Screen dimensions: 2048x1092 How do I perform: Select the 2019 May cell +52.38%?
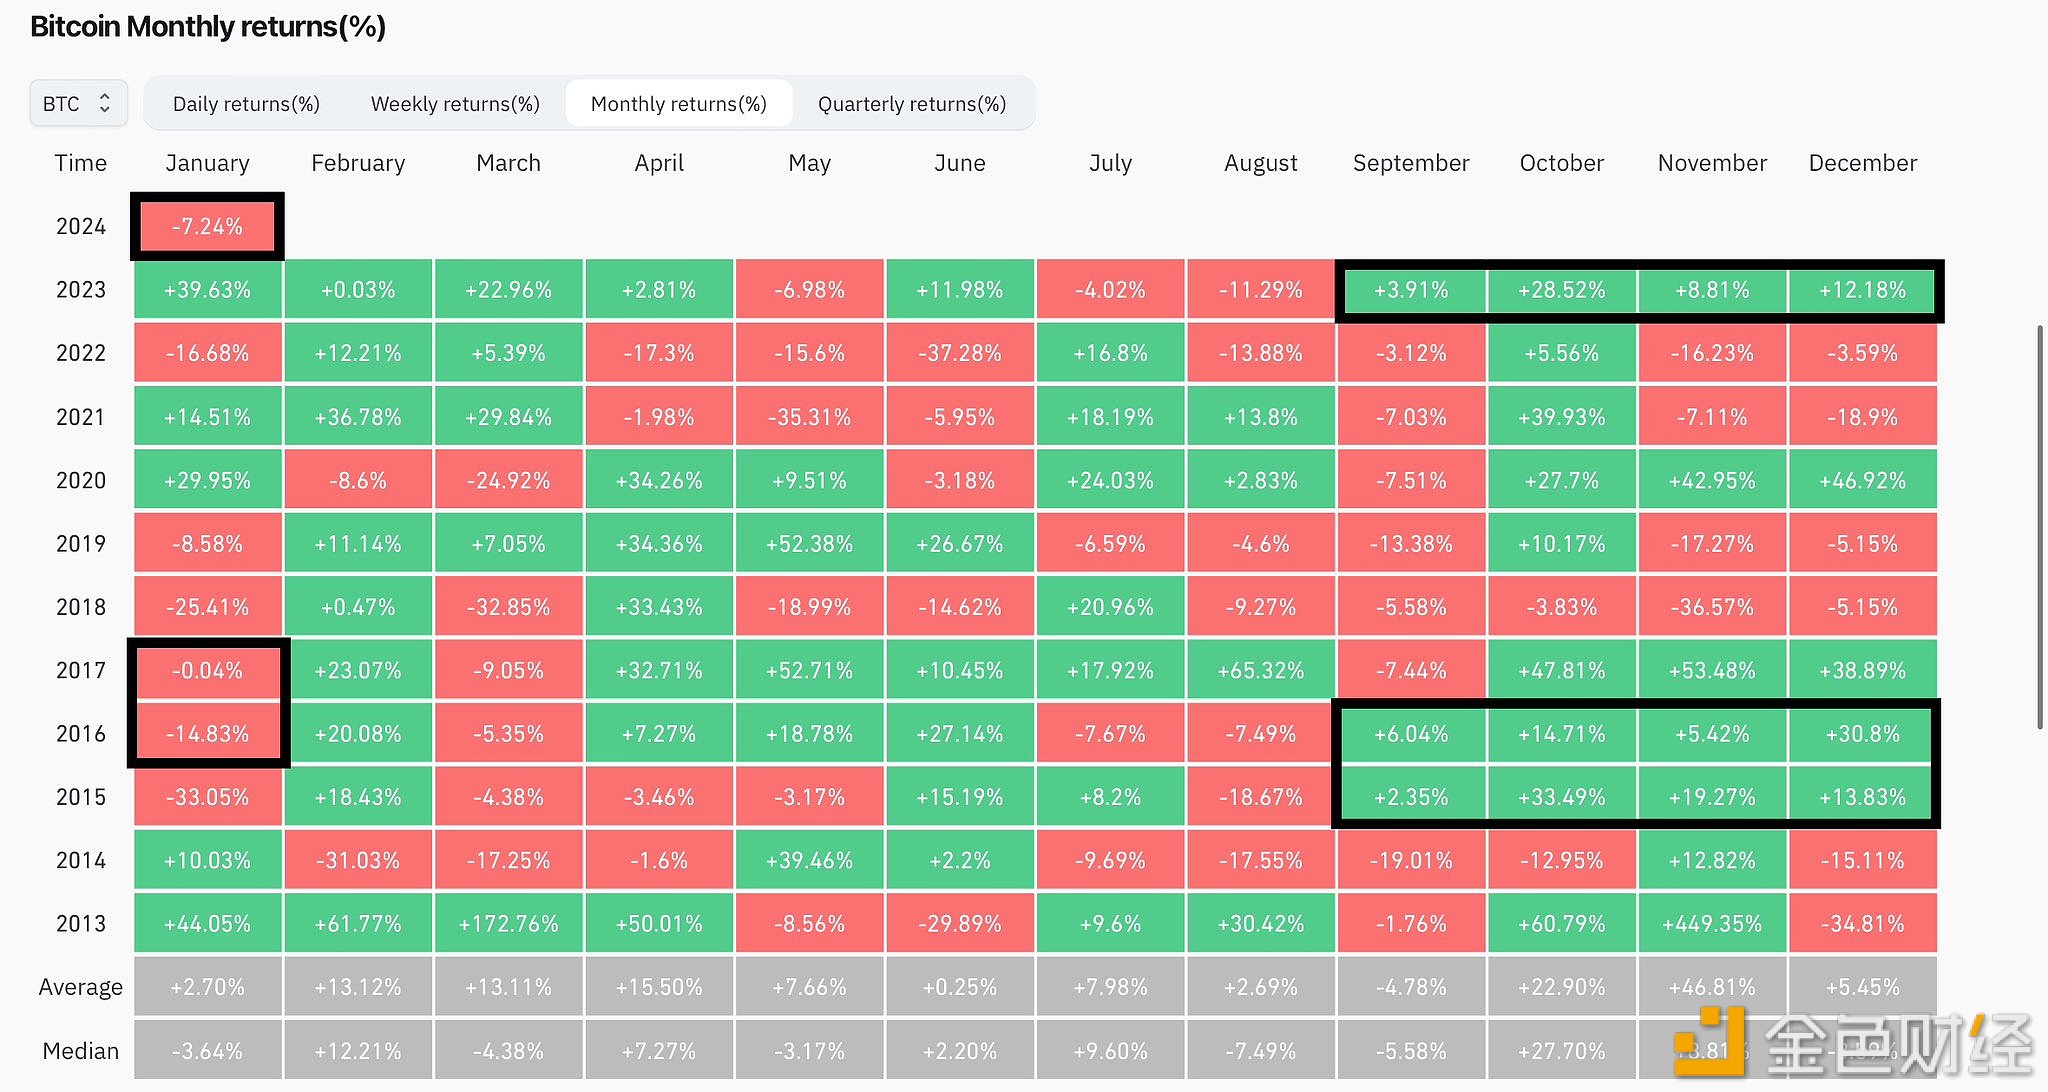809,544
